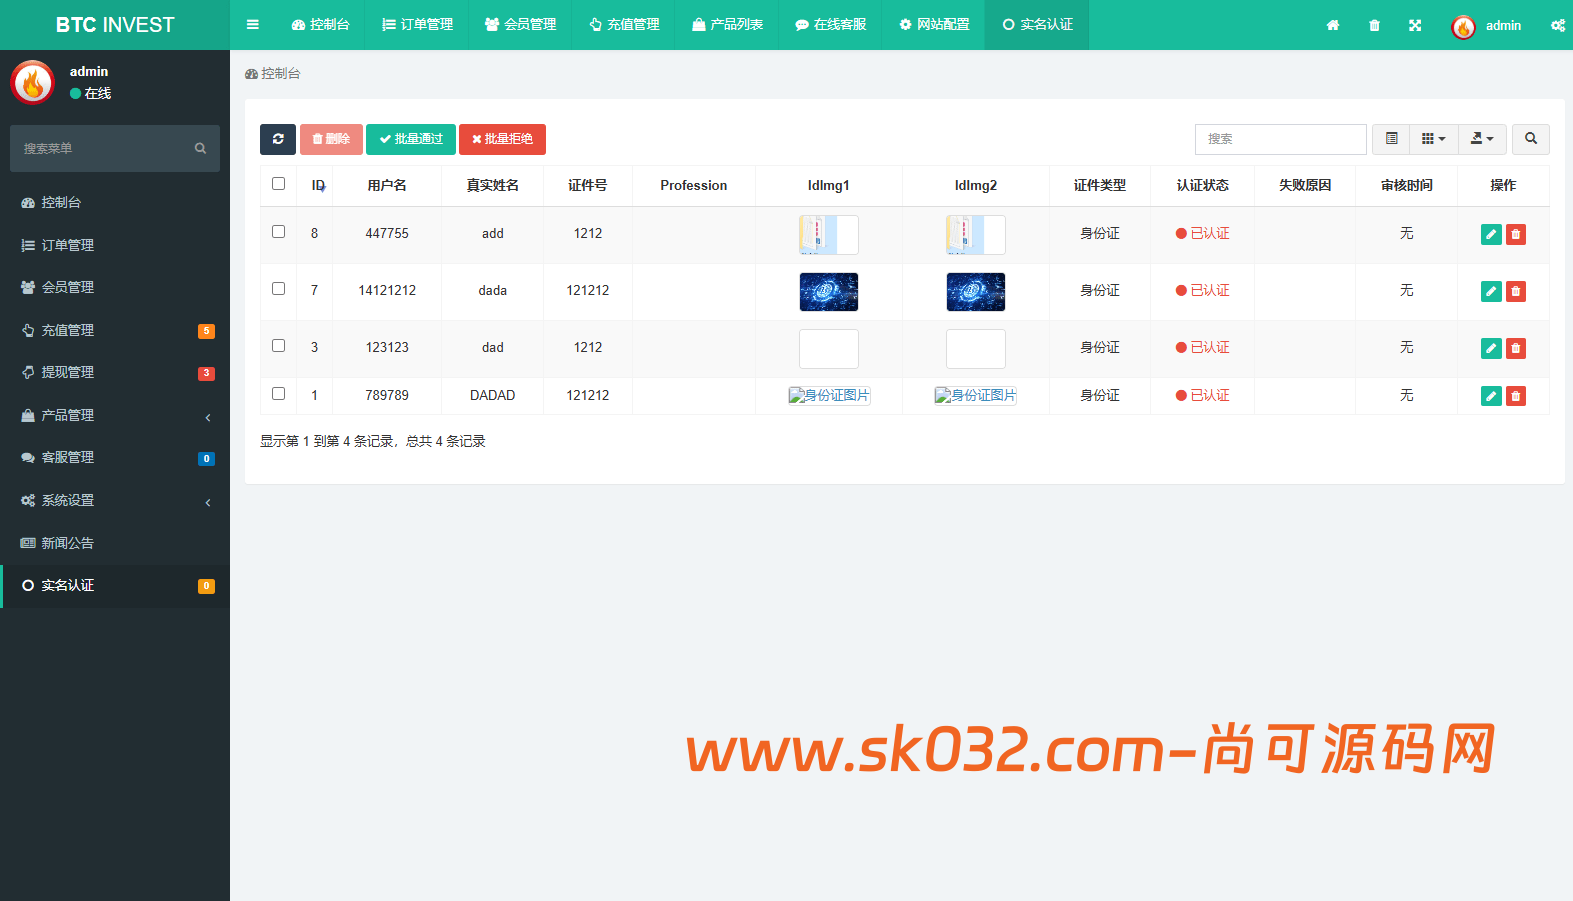Screen dimensions: 1573x901
Task: Delete row with username 14121212
Action: click(1516, 291)
